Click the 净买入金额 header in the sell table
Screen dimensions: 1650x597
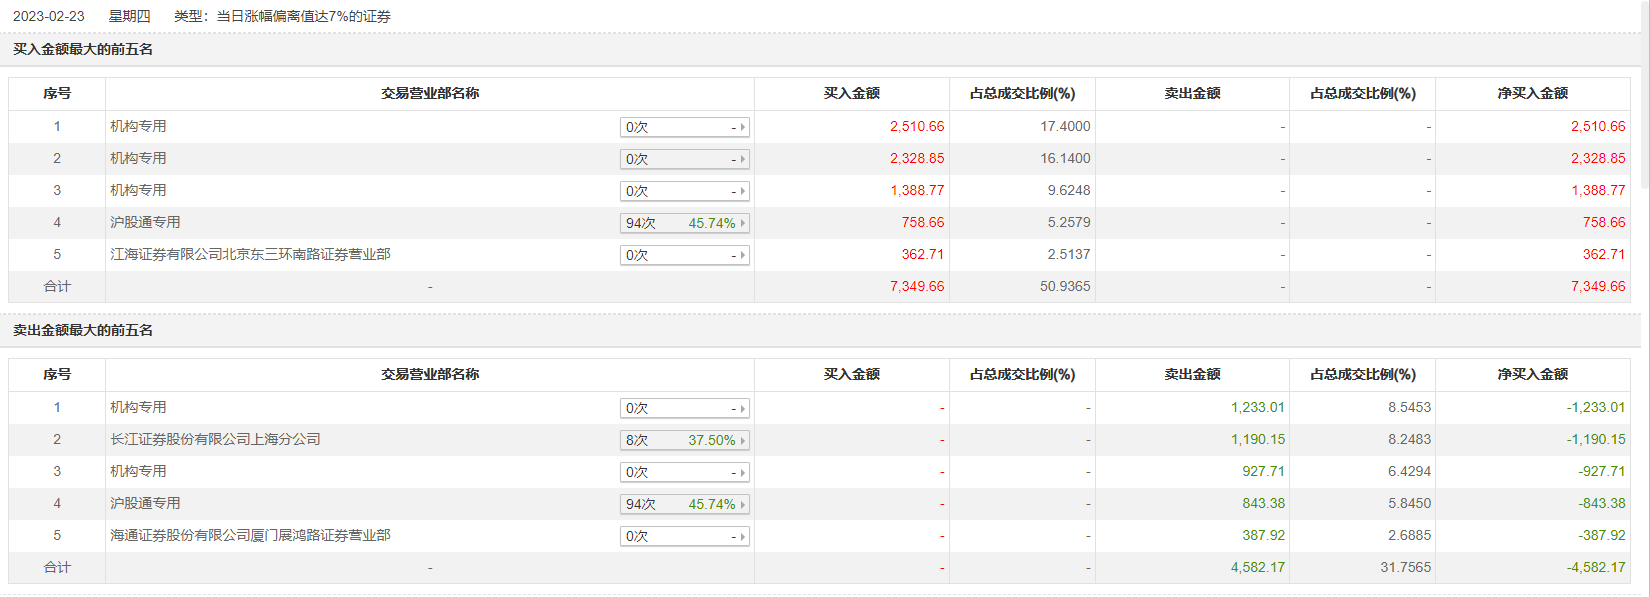[x=1532, y=374]
